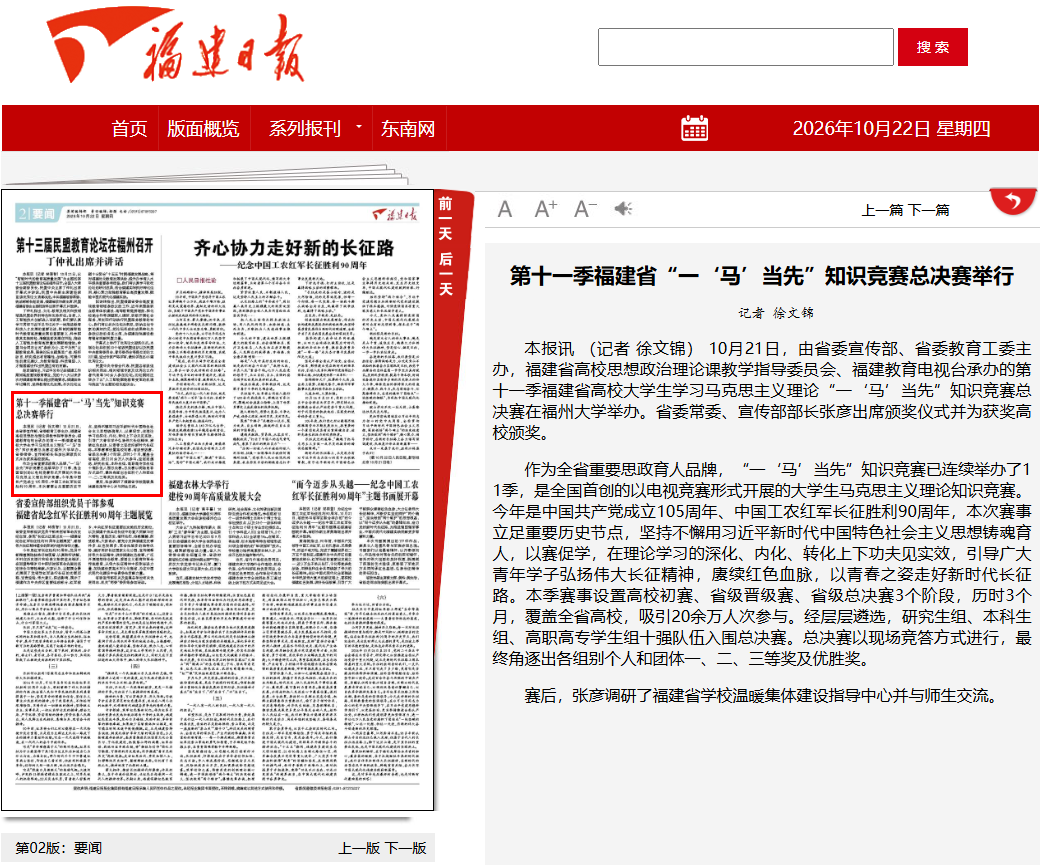Go to next day via 后一天

coord(445,274)
